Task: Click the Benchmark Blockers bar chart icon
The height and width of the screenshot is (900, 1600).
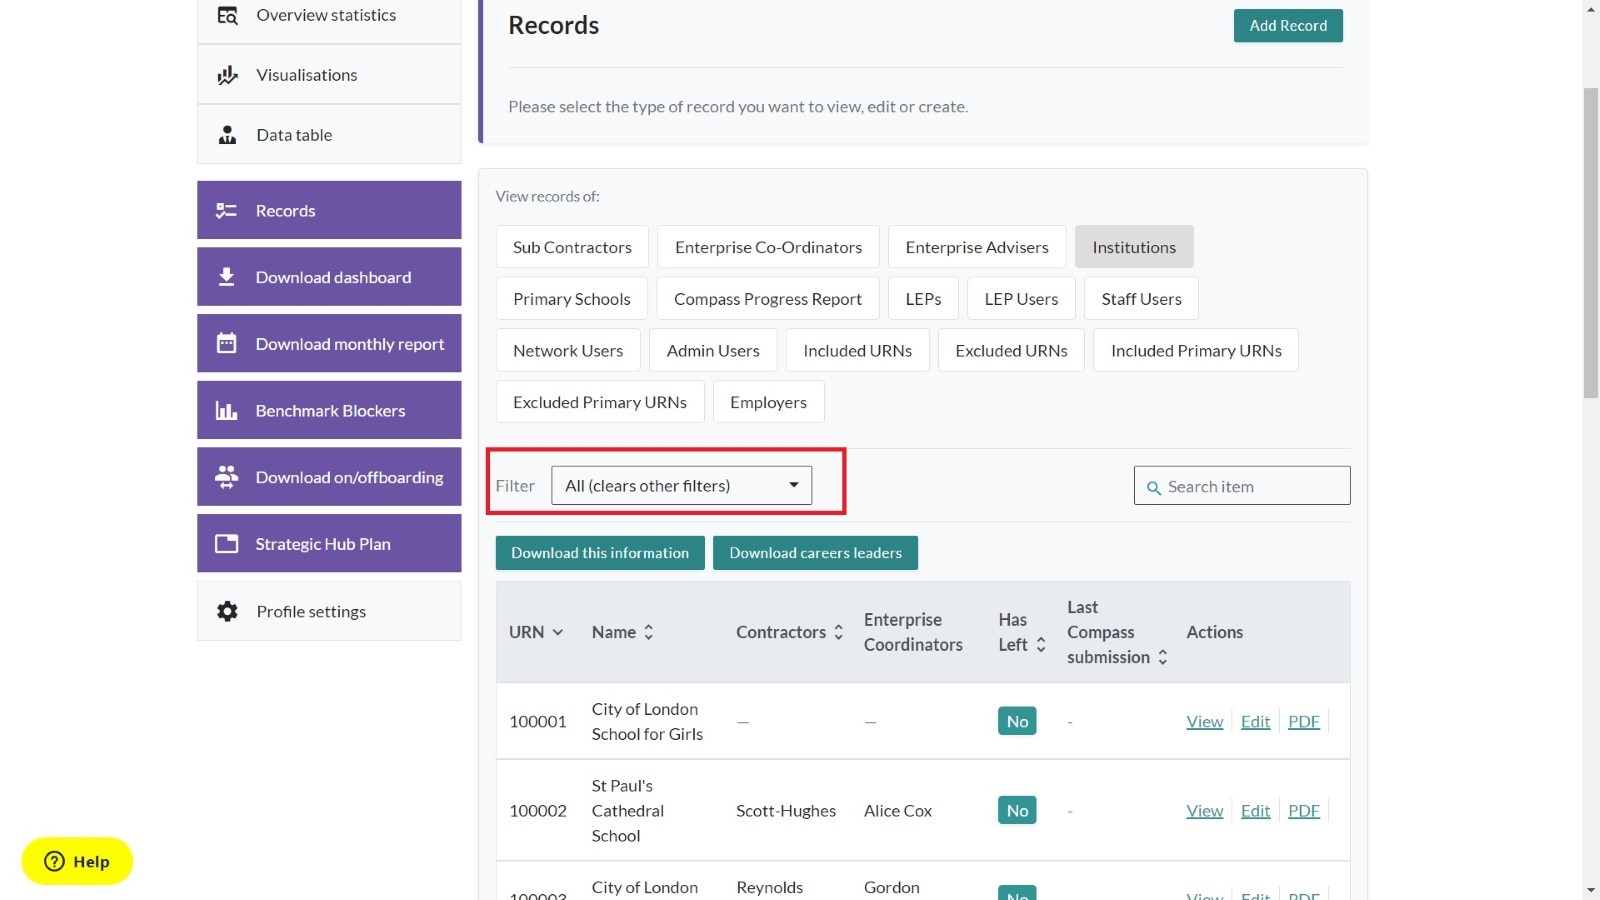Action: pos(227,411)
